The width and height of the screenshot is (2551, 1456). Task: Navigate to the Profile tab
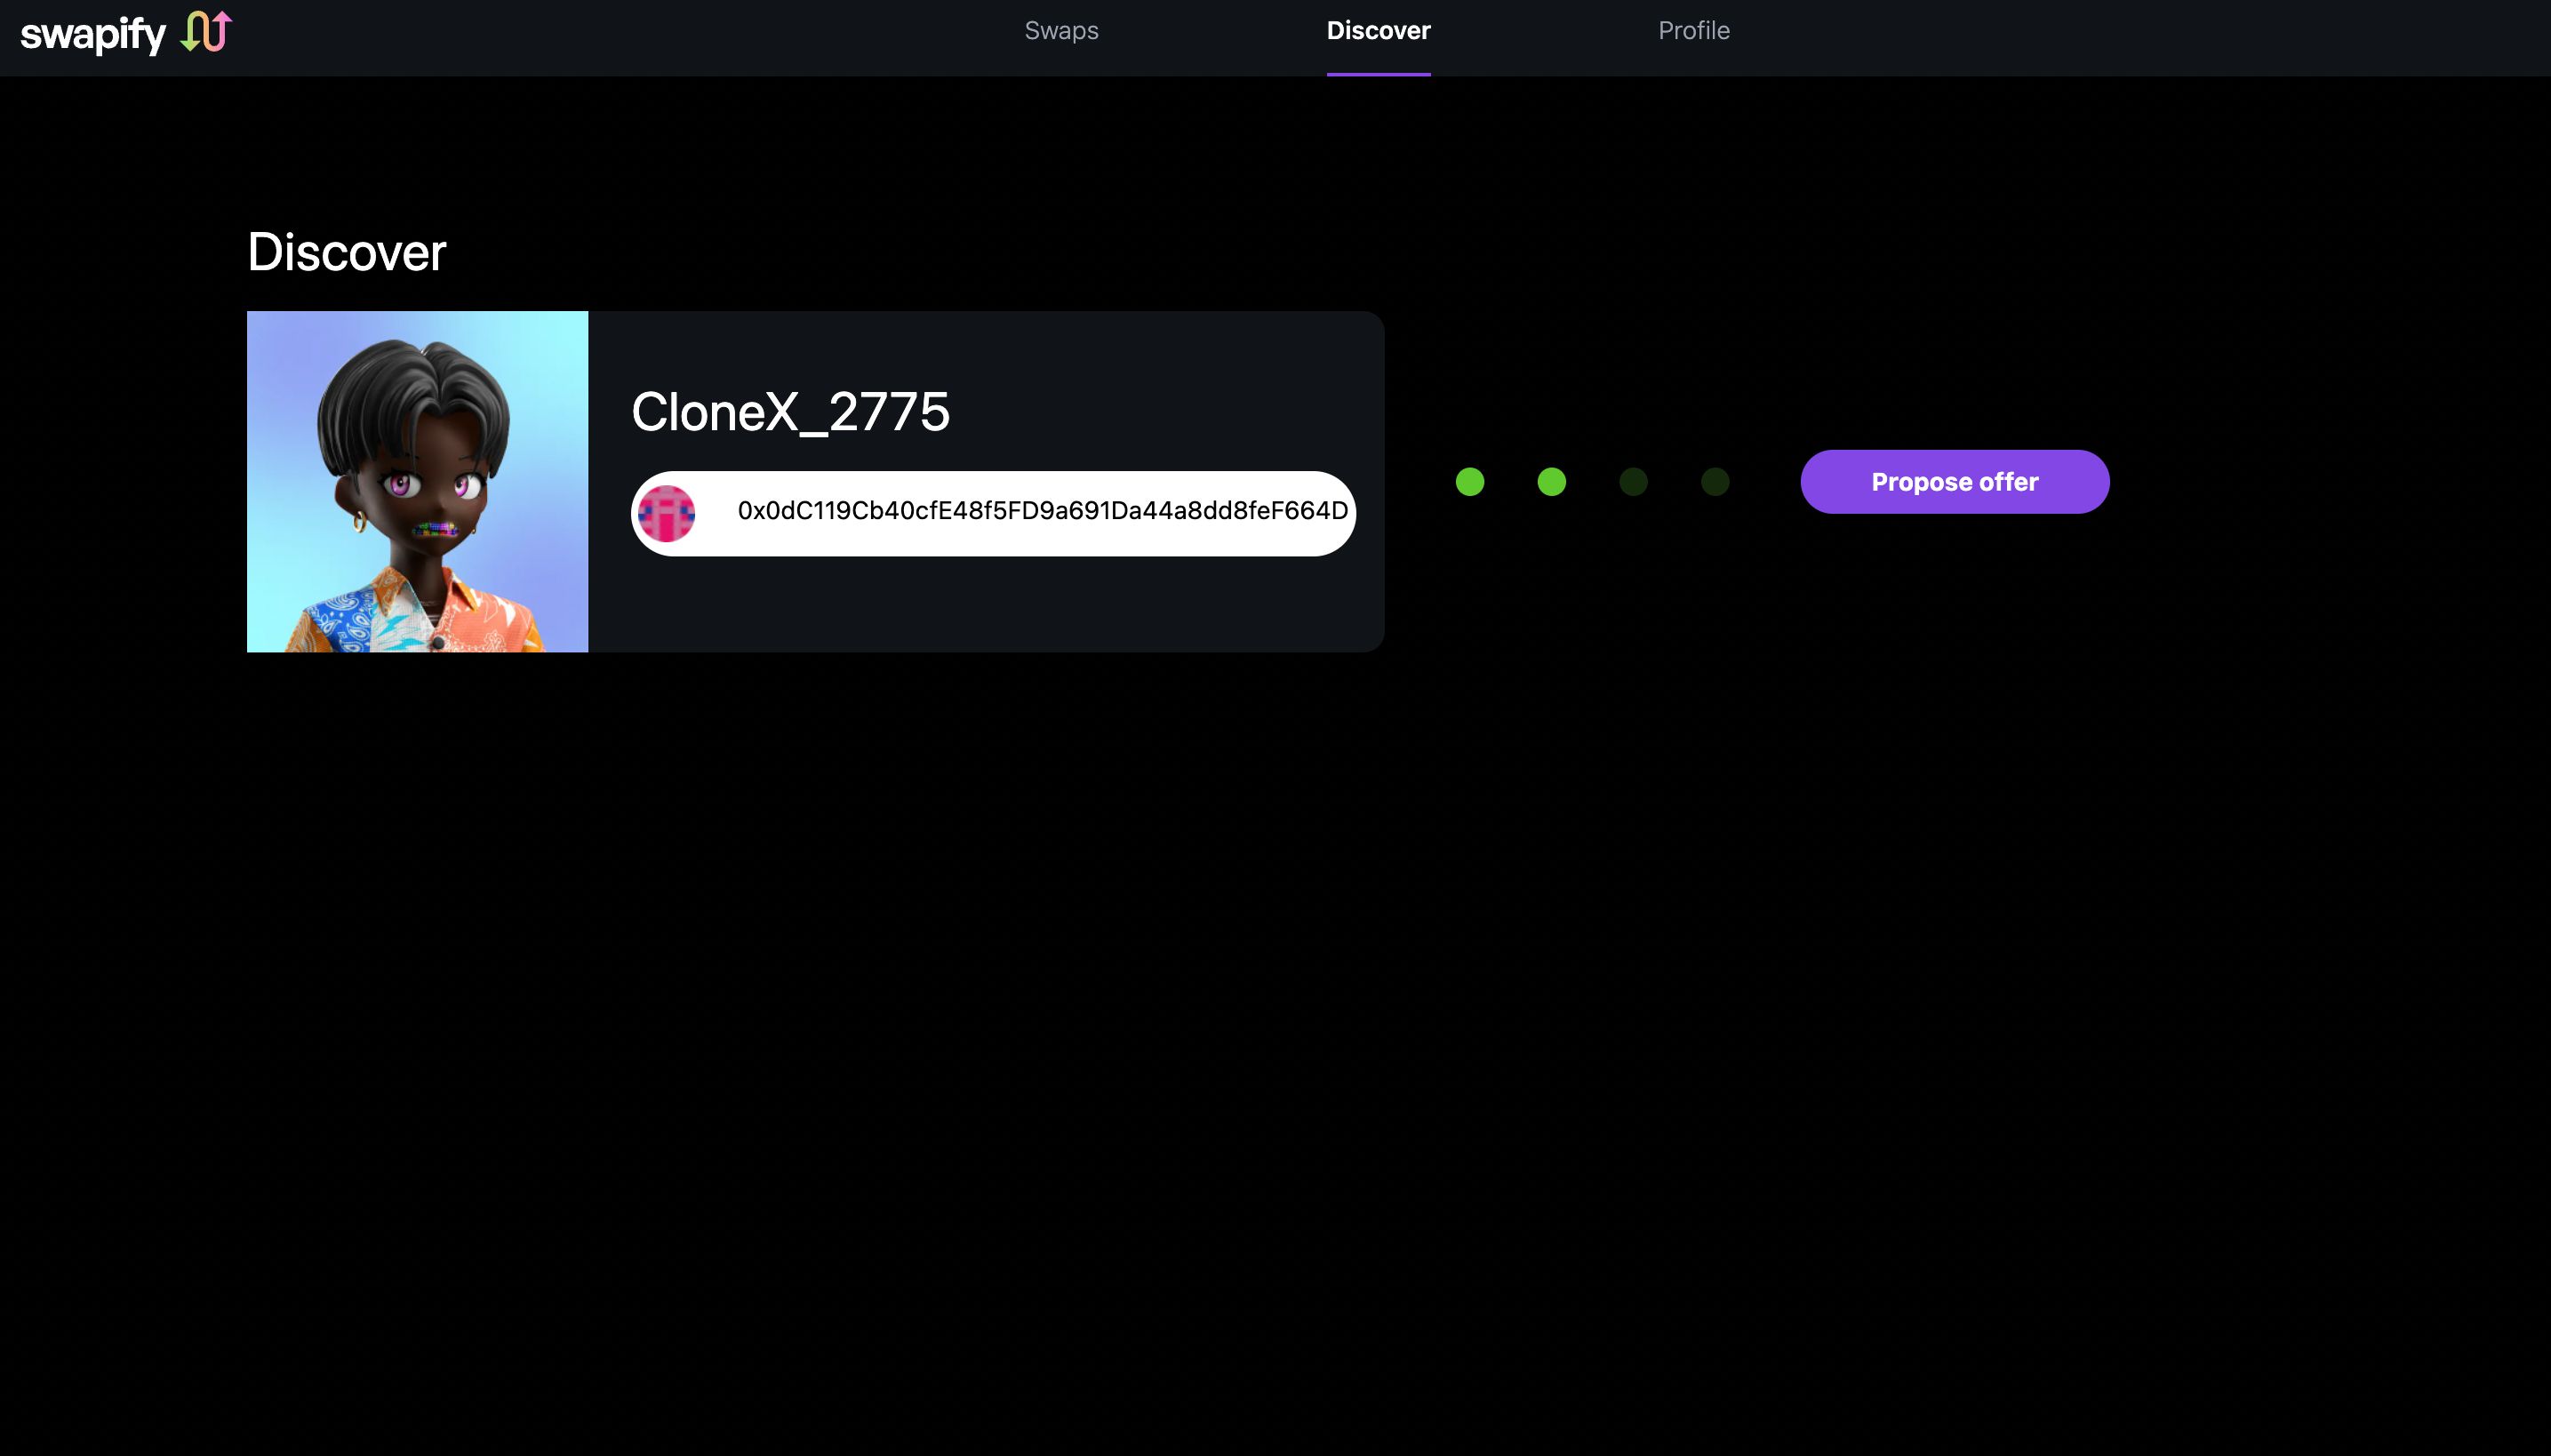1692,30
